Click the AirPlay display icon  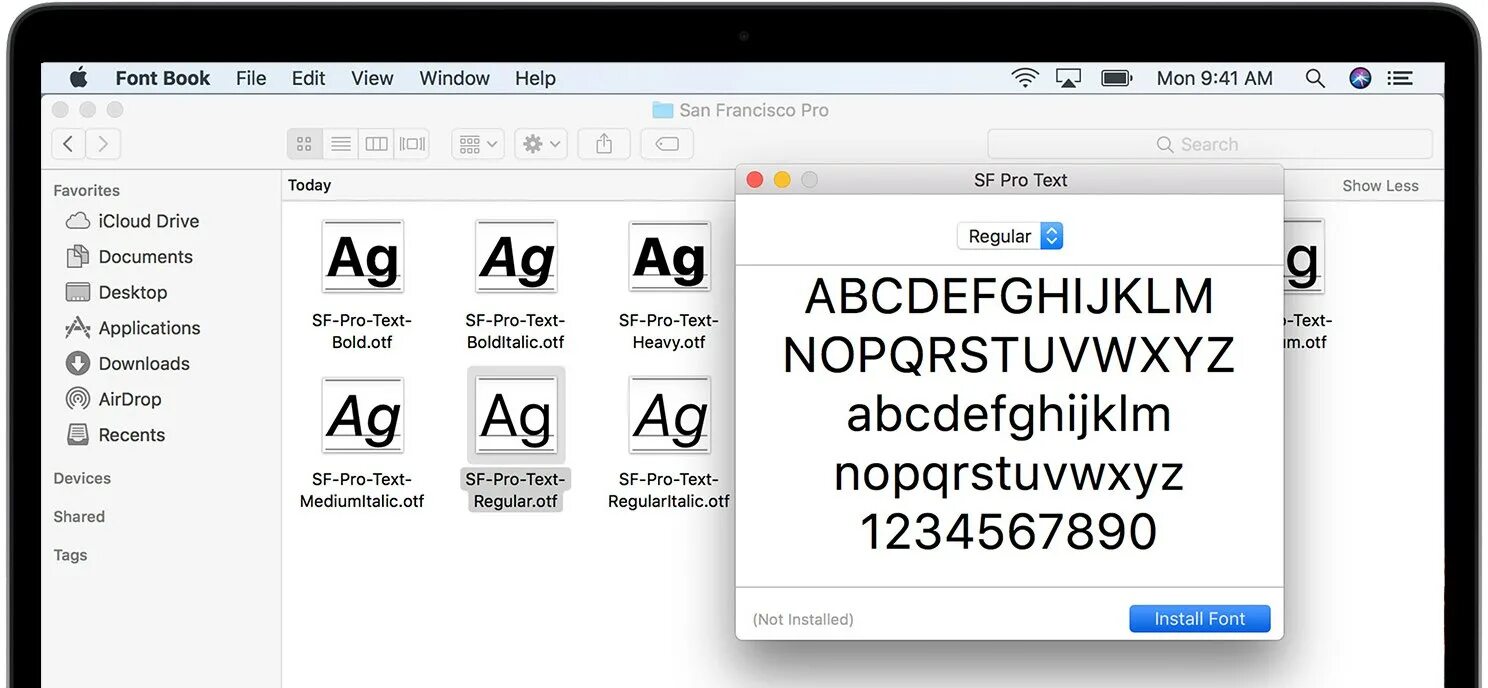coord(1069,78)
